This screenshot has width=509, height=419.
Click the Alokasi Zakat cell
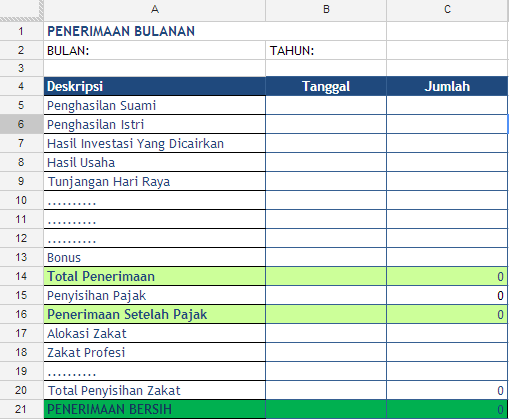click(x=155, y=333)
